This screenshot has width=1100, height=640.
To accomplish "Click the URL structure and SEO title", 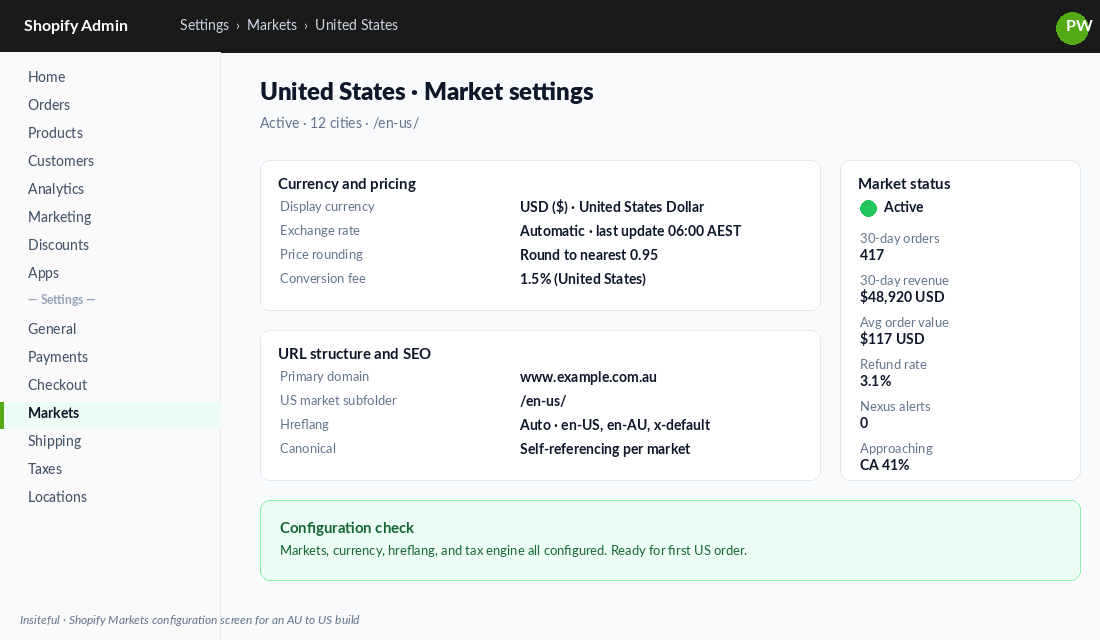I will point(354,354).
